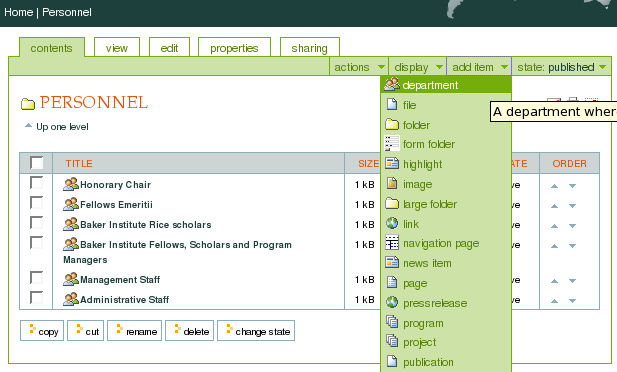Move Administrative Staff up with the arrow
617x372 pixels.
point(554,301)
